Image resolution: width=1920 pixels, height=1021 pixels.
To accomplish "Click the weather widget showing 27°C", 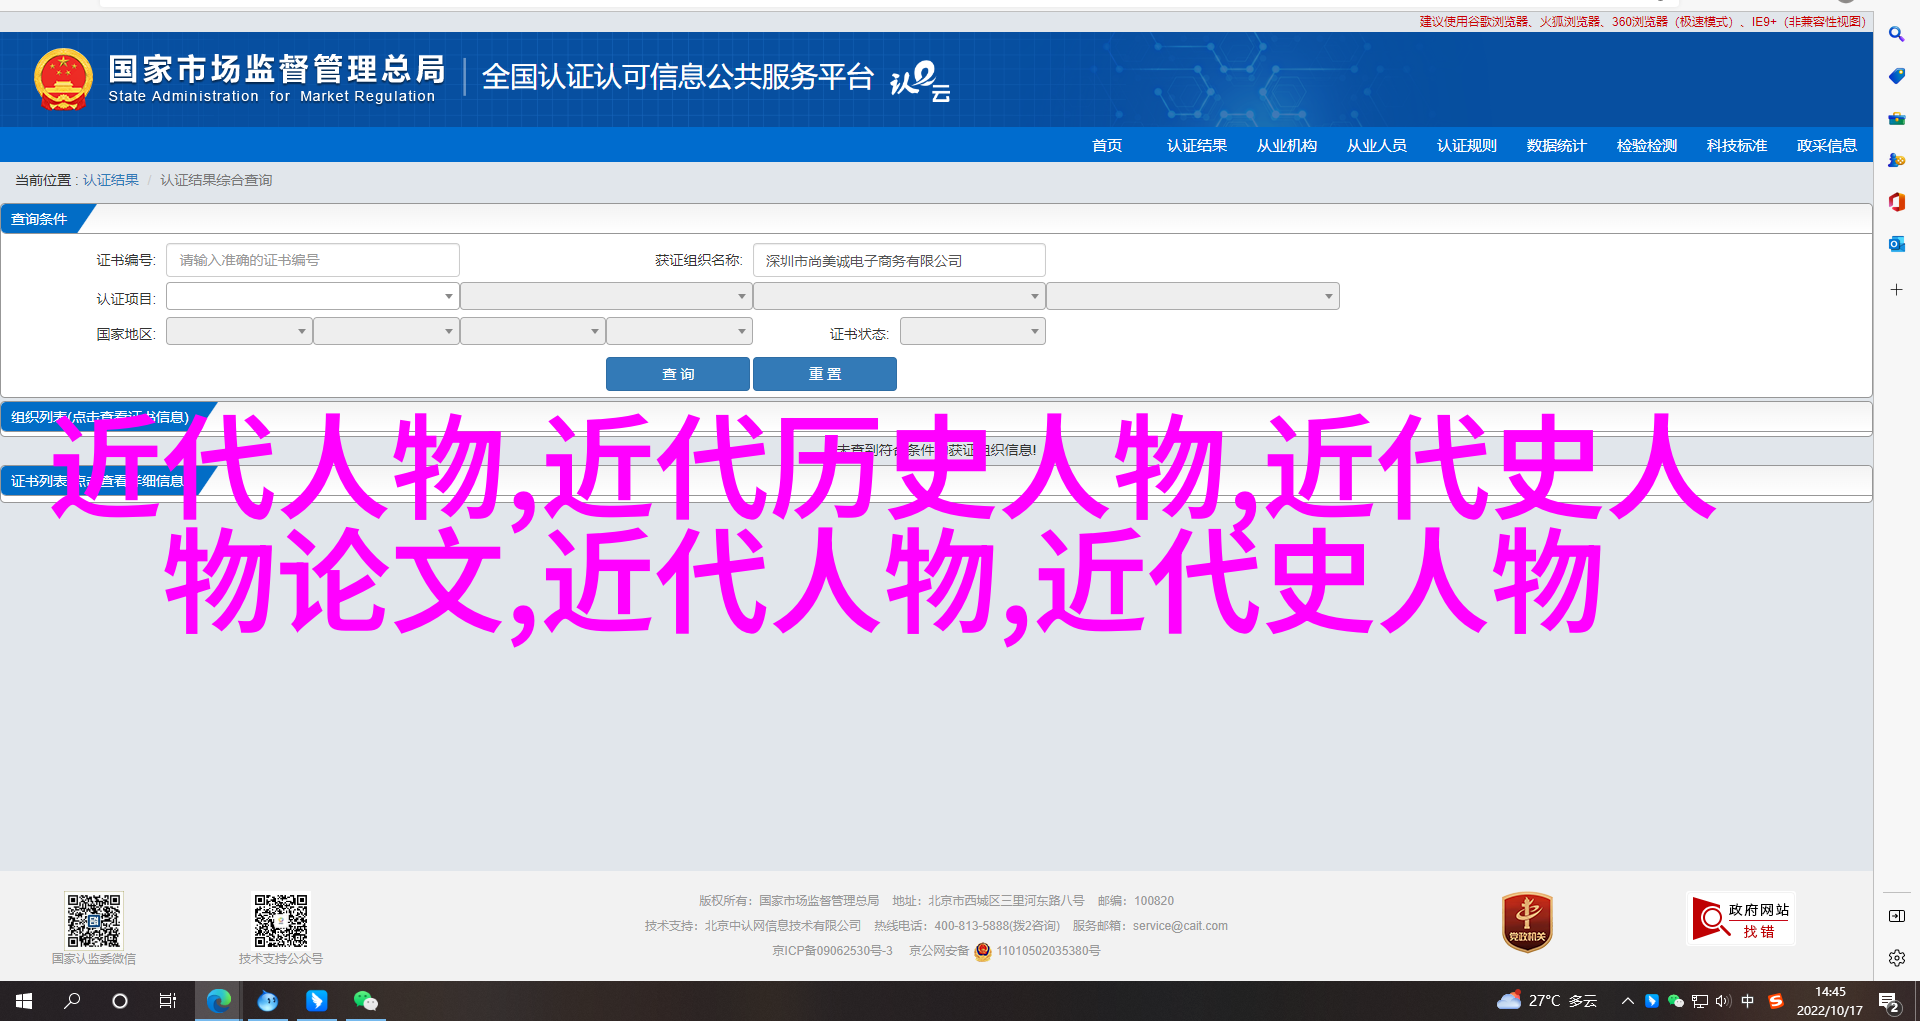I will coord(1547,1000).
